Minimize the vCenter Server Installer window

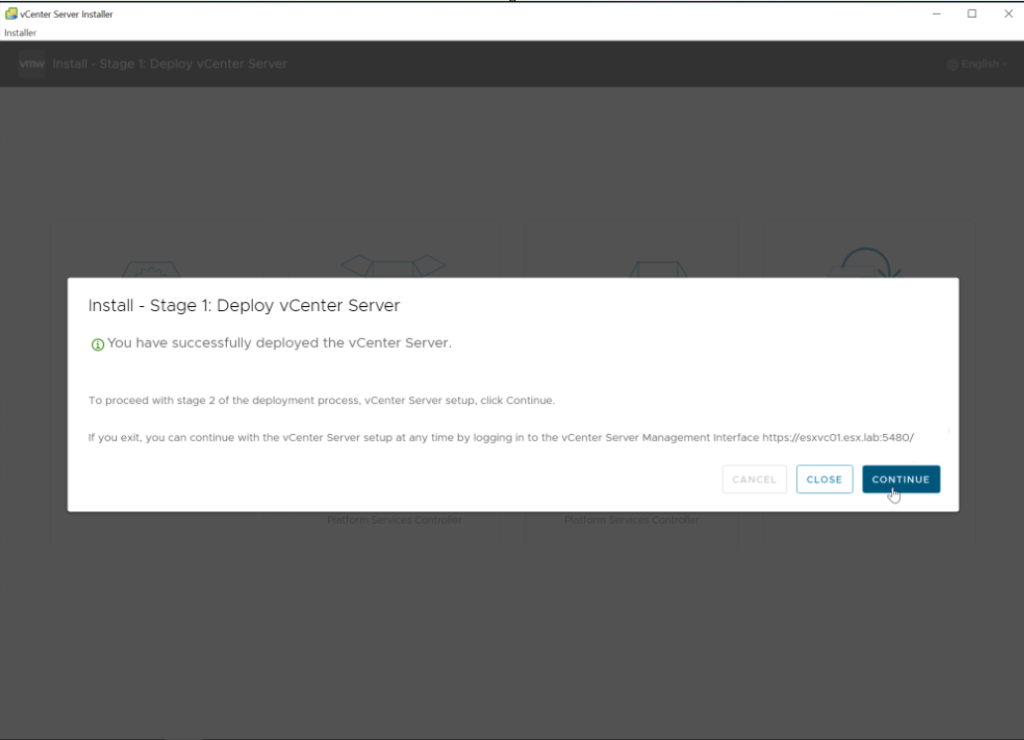[936, 14]
